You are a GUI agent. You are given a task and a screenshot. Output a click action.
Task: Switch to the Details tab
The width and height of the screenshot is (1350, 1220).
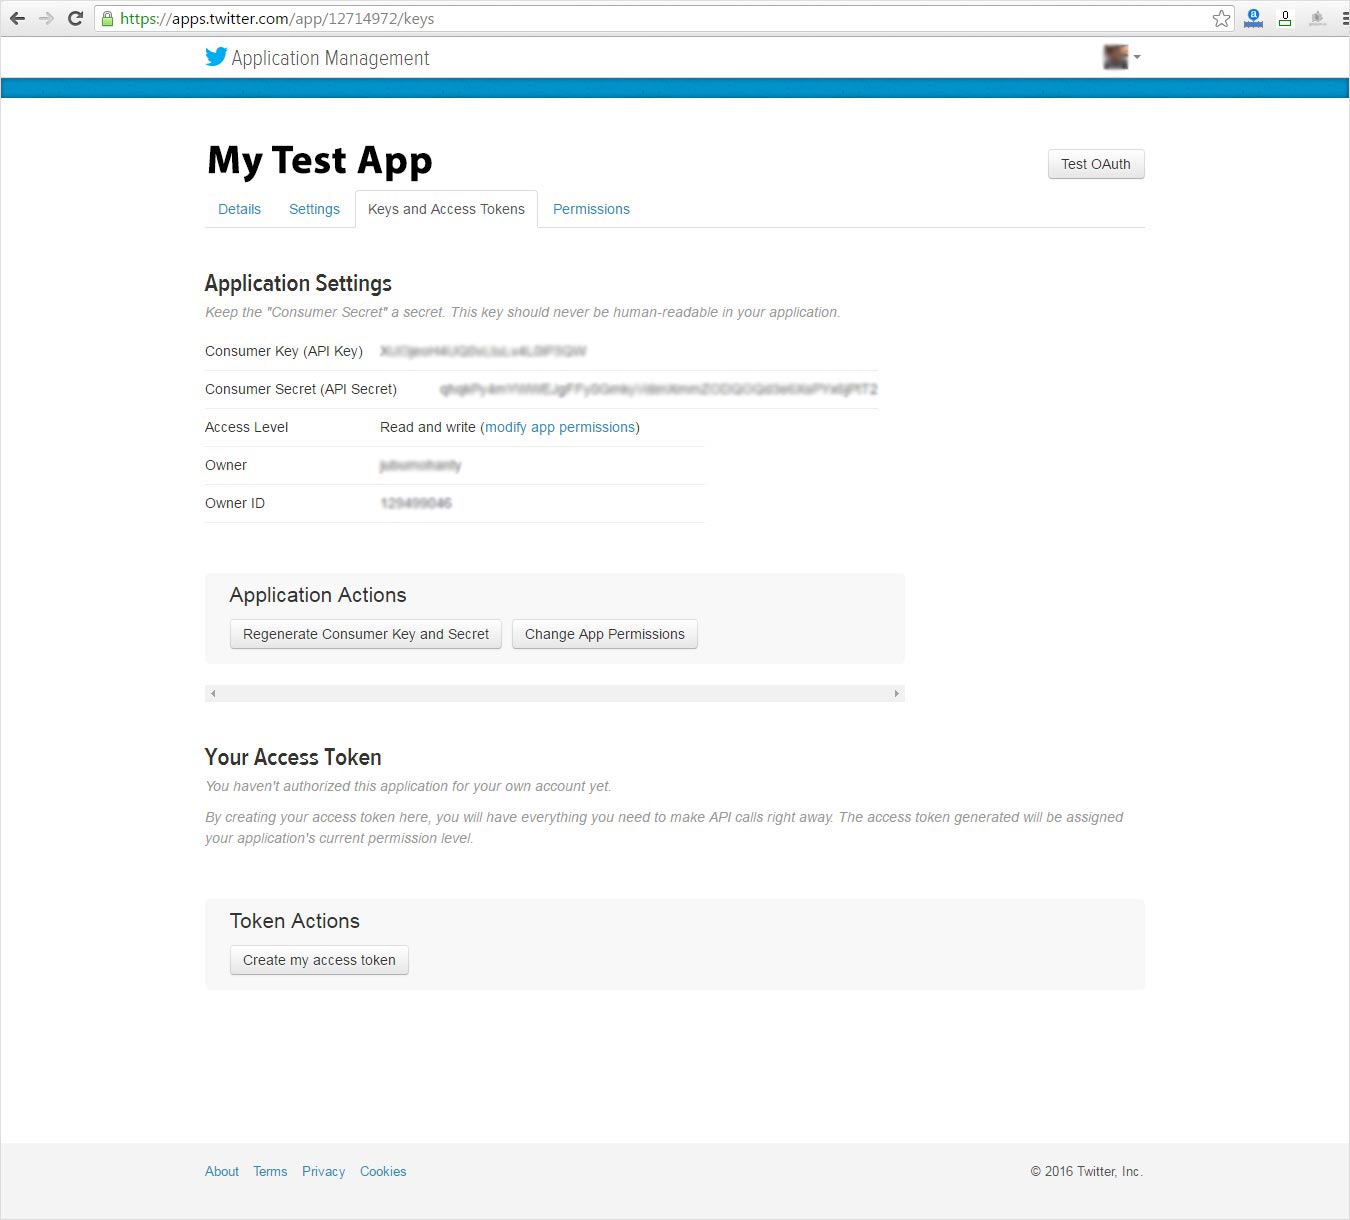pyautogui.click(x=239, y=209)
